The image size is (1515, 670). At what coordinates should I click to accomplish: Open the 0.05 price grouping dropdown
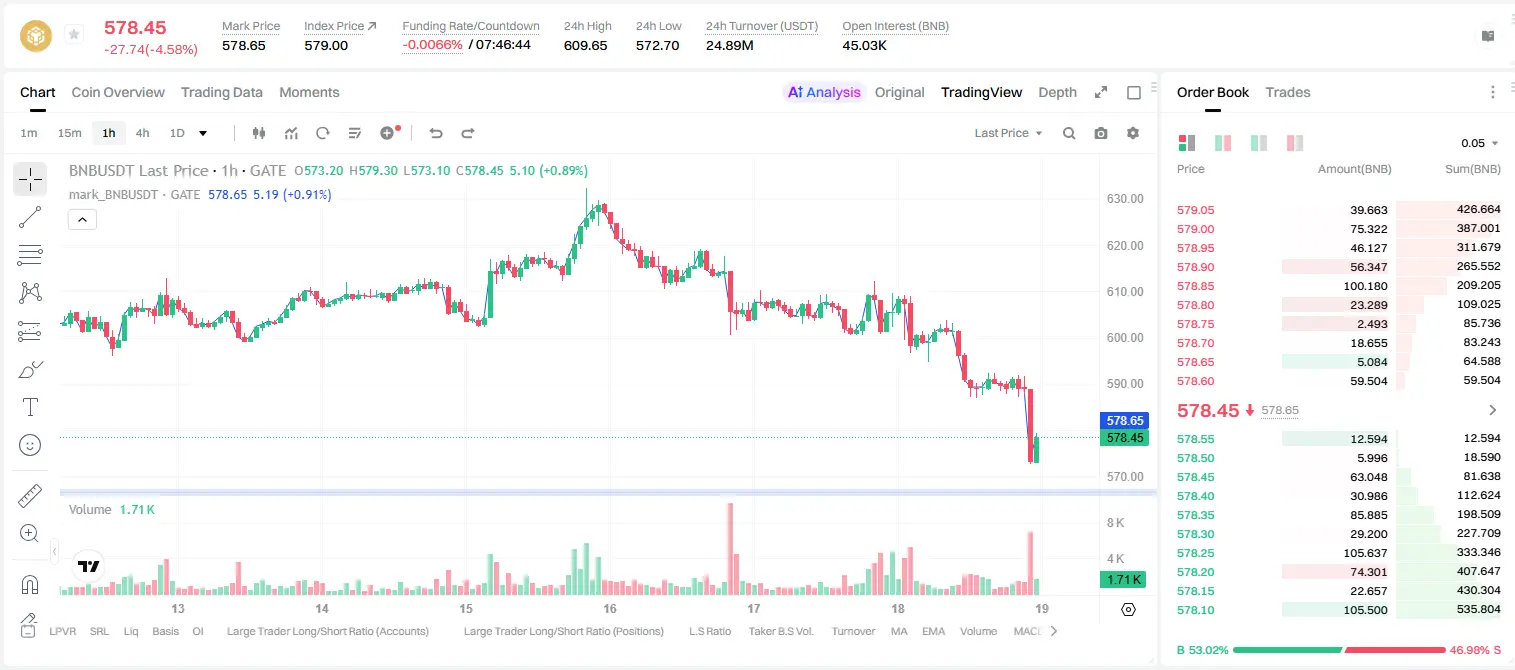point(1480,143)
